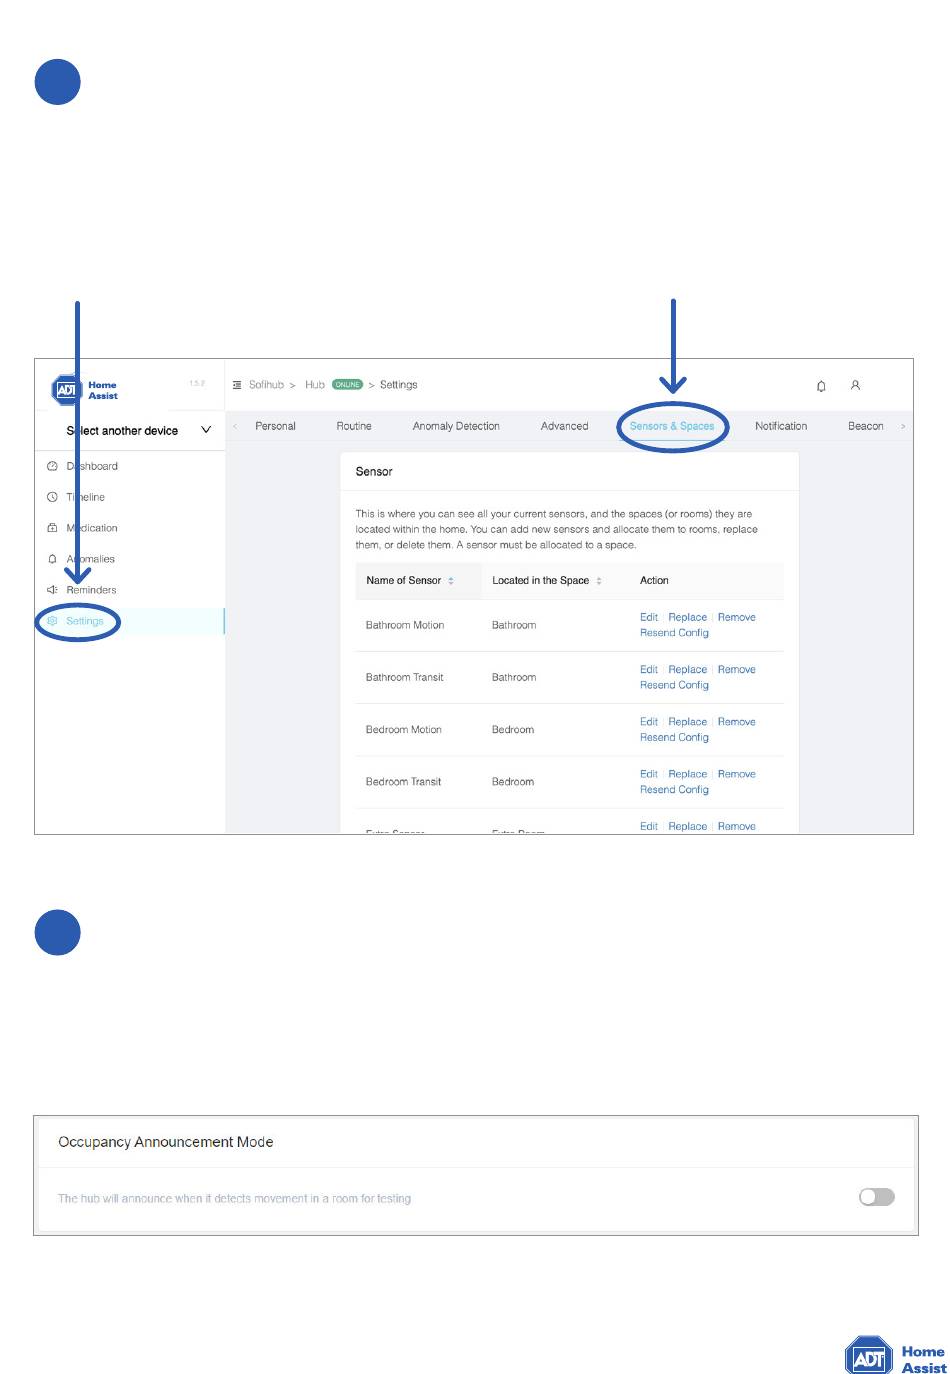
Task: Click the Timeline clock icon
Action: [x=52, y=497]
